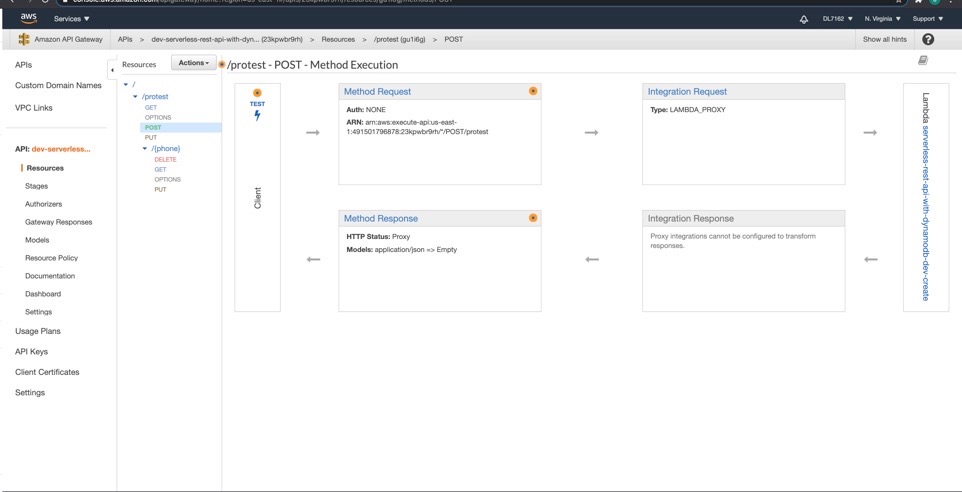The height and width of the screenshot is (492, 962).
Task: Click the orange hint dot on Method Response
Action: tap(533, 218)
